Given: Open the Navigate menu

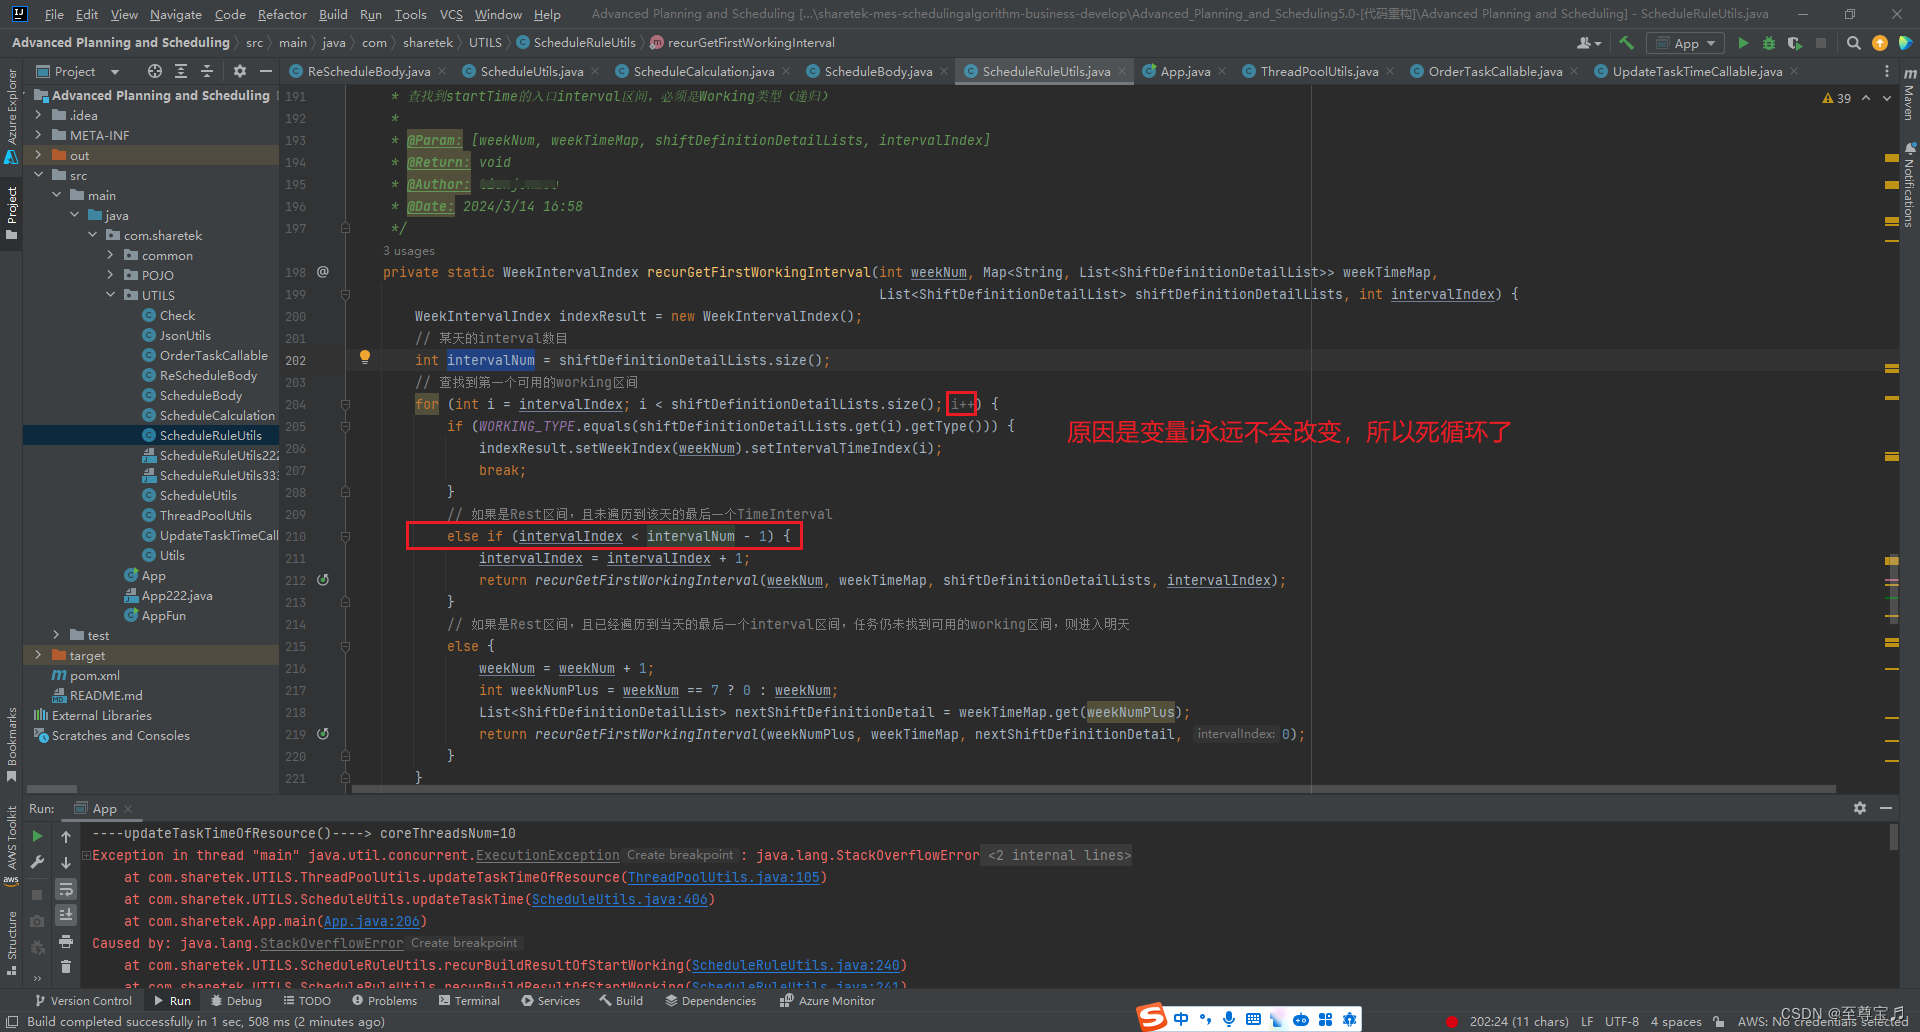Looking at the screenshot, I should pos(175,14).
